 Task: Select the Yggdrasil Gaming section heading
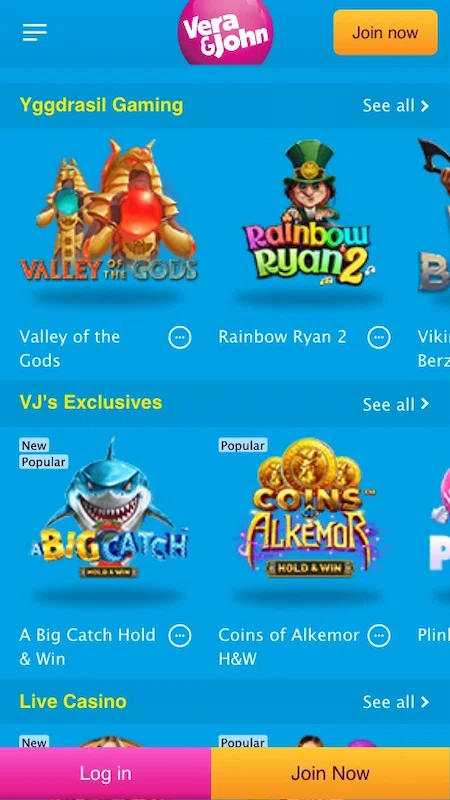tap(101, 105)
